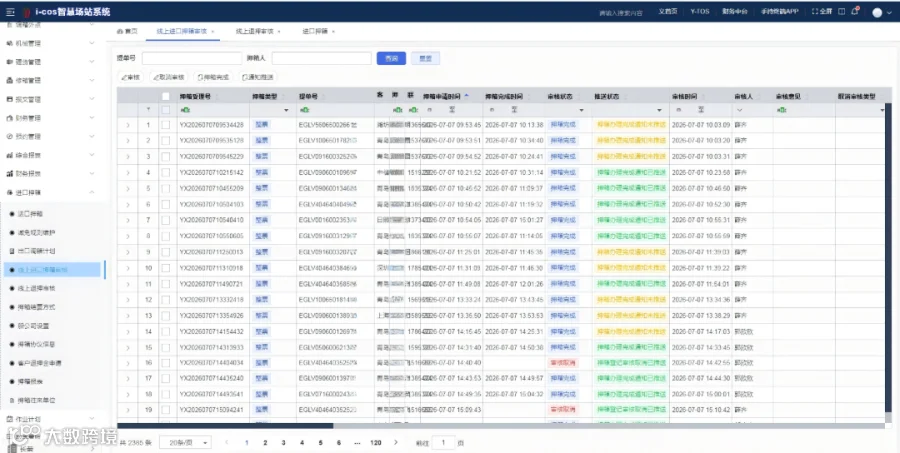This screenshot has height=453, width=900.
Task: Select checkbox for row YX2026070713354926
Action: [x=166, y=316]
